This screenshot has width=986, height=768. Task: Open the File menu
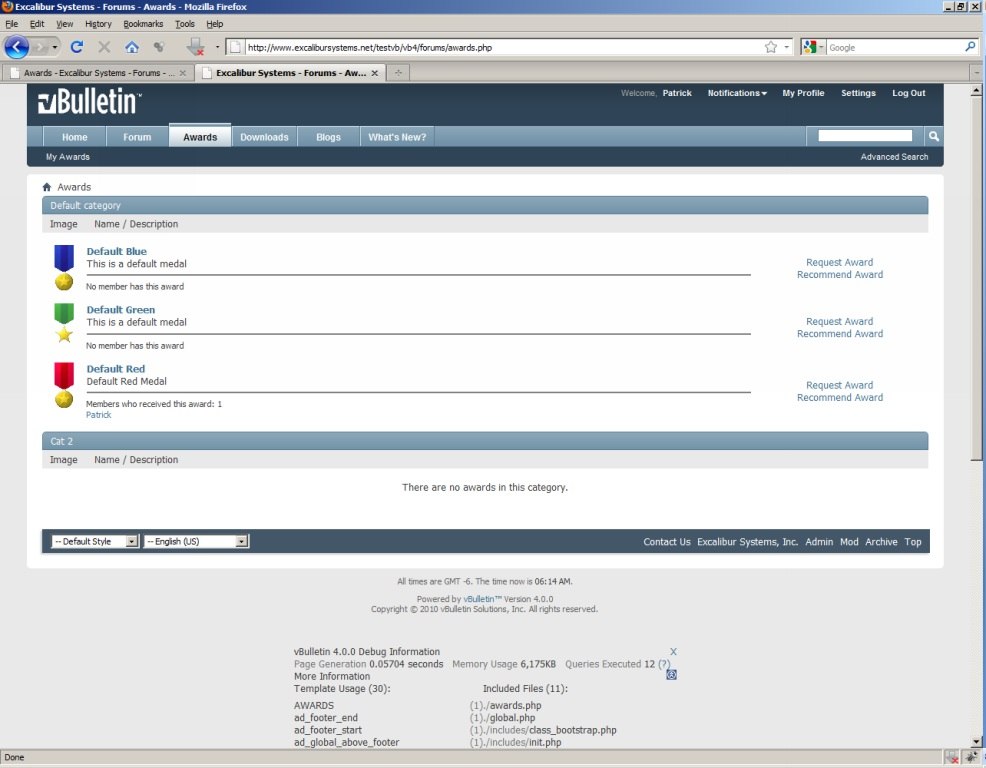pyautogui.click(x=12, y=24)
